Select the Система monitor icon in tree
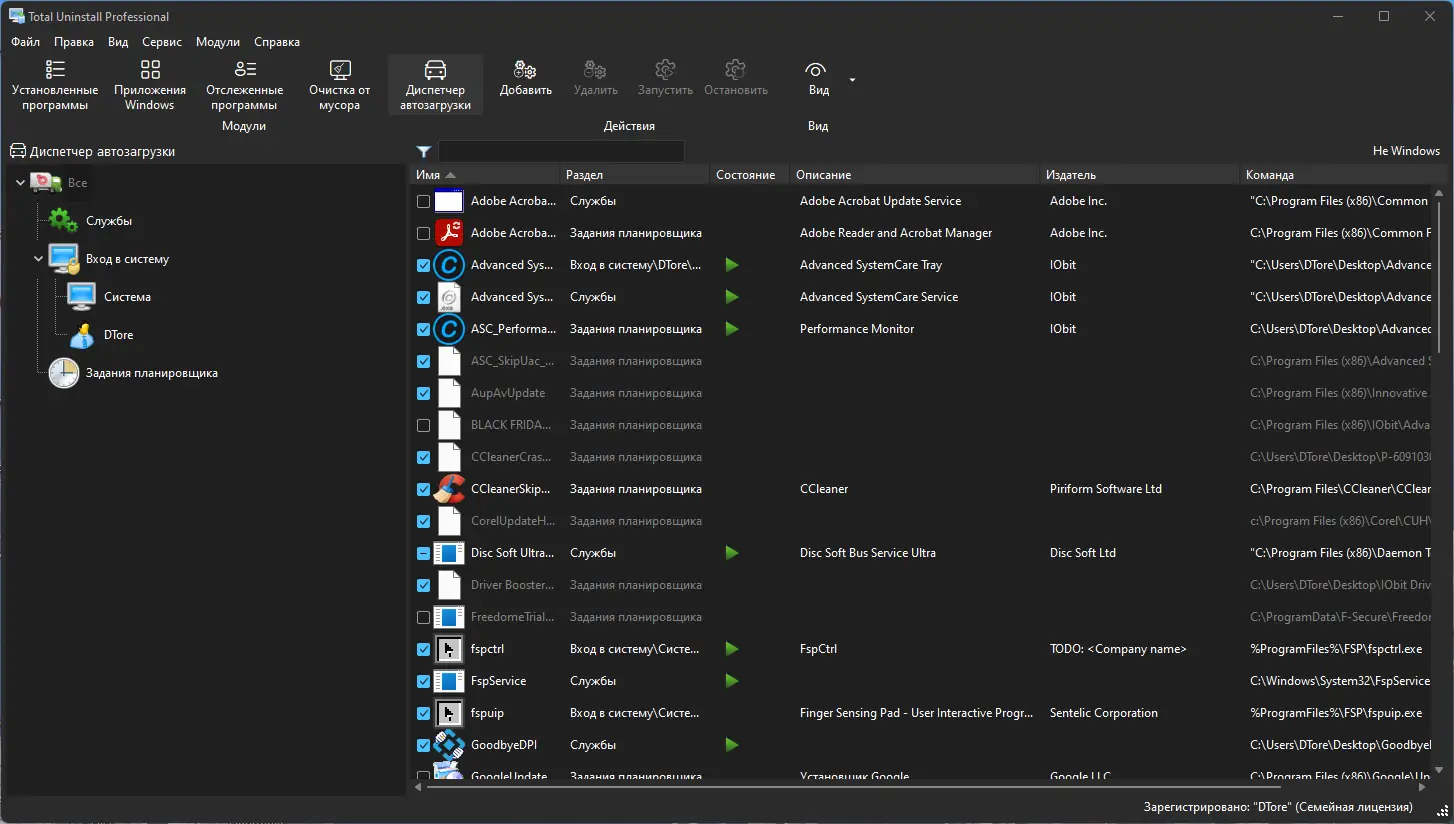 pyautogui.click(x=81, y=297)
